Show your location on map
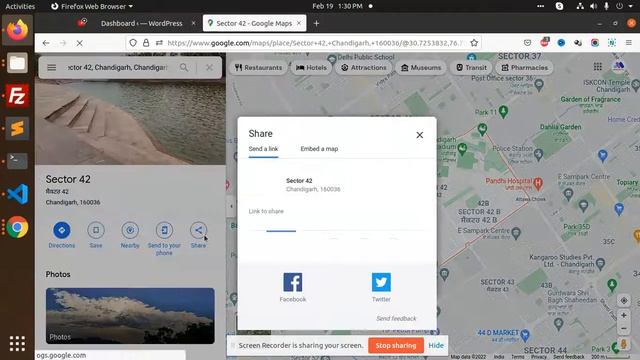640x360 pixels. pos(624,301)
